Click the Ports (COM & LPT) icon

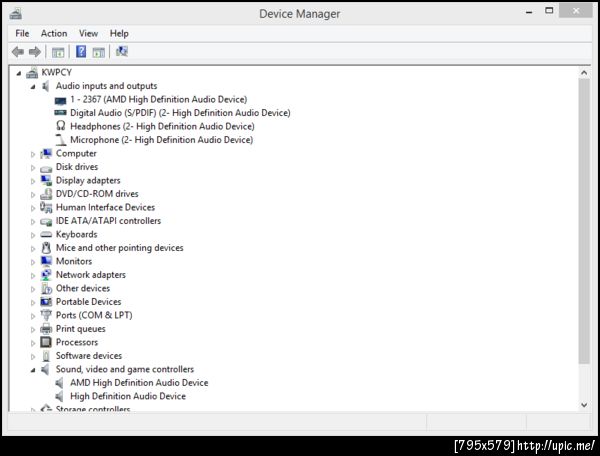tap(46, 315)
